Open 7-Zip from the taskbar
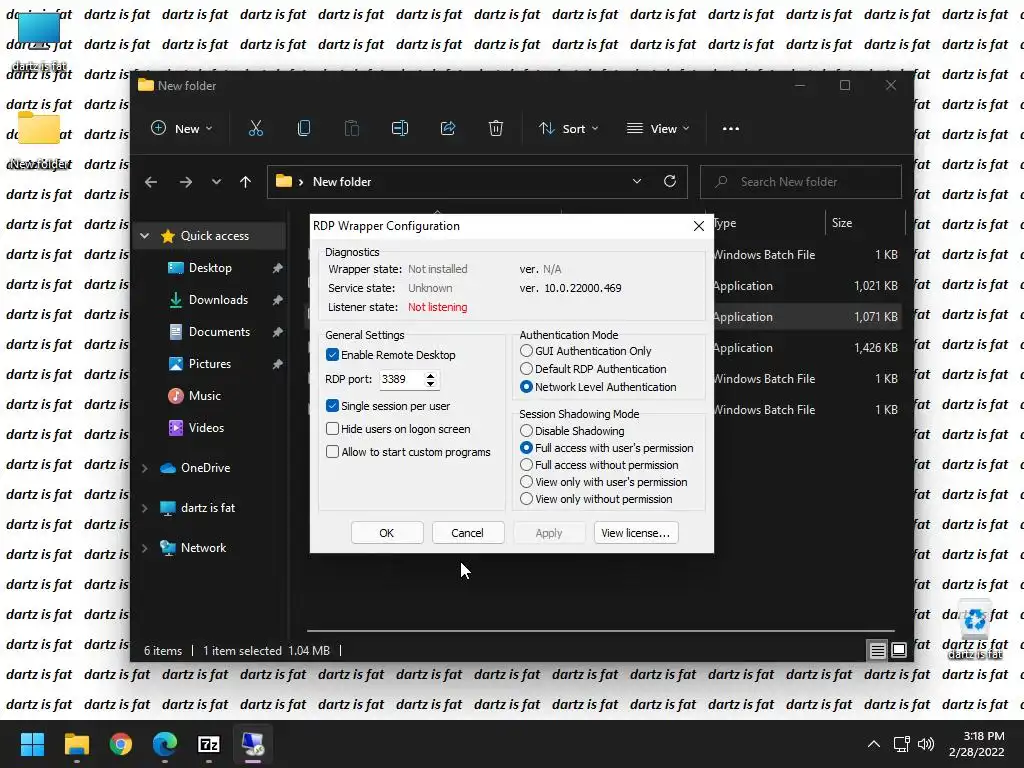1024x768 pixels. point(209,744)
